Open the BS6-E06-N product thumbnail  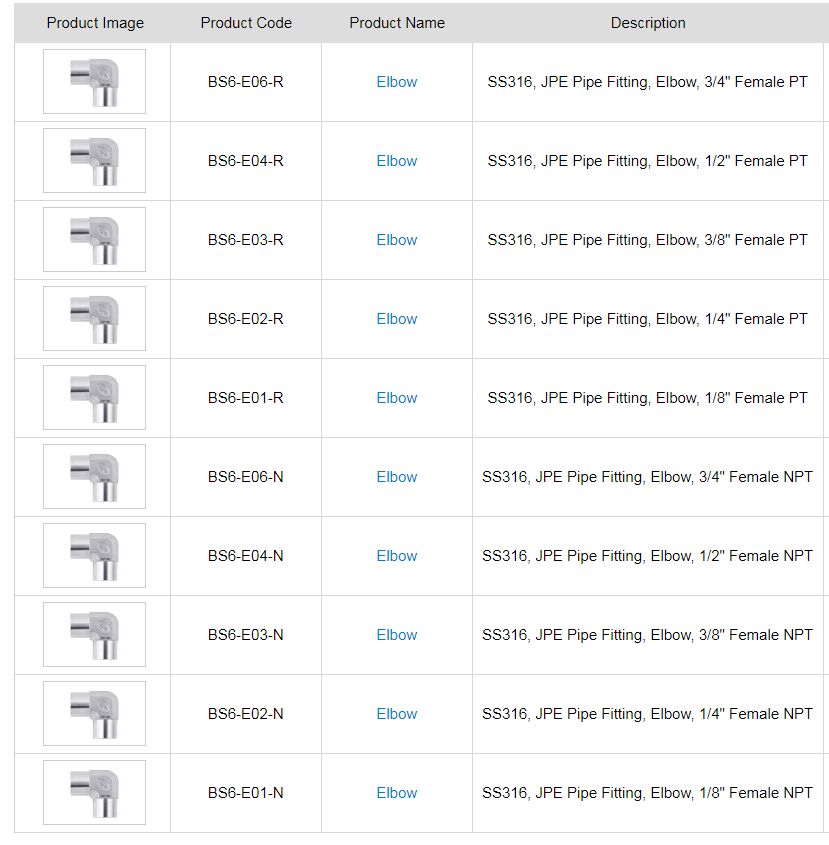[x=94, y=477]
